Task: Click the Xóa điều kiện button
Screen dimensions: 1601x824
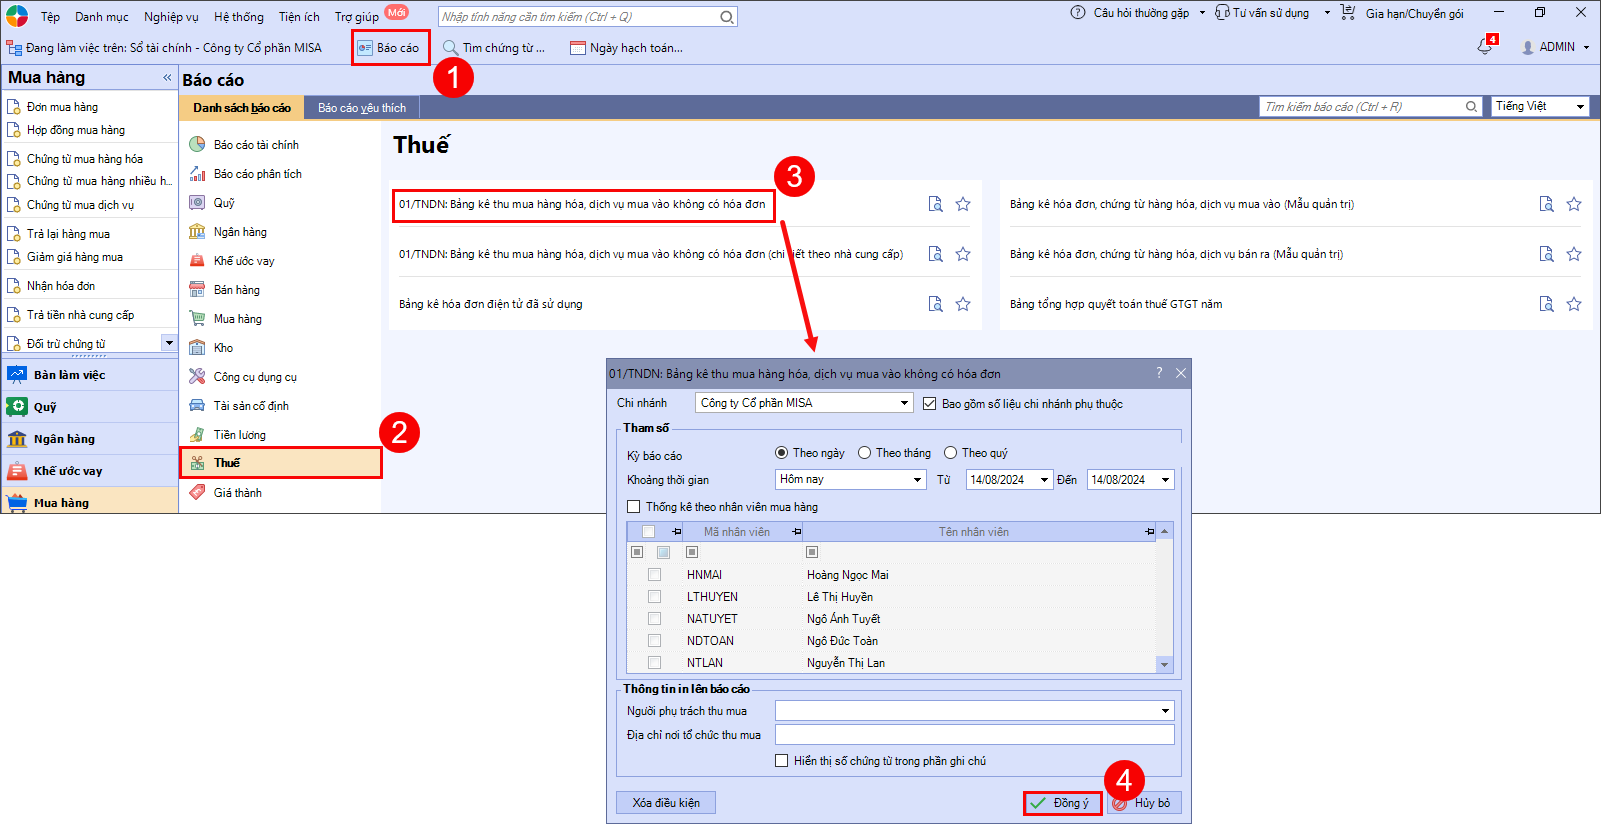Action: [x=666, y=803]
